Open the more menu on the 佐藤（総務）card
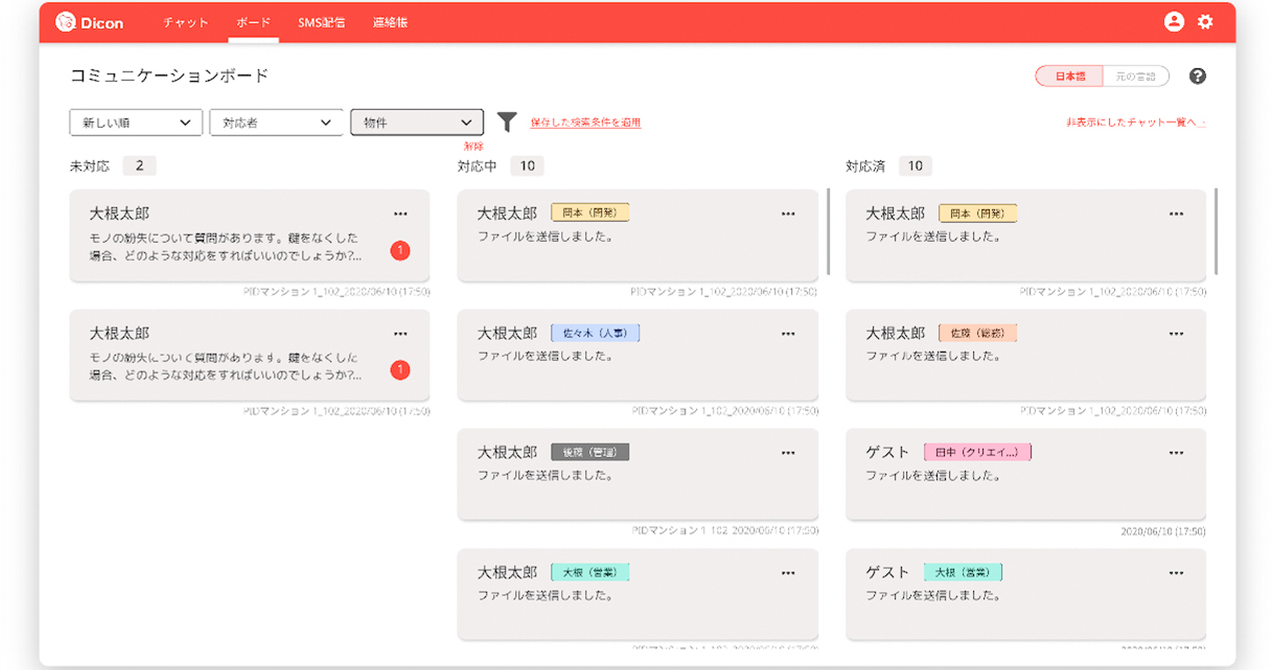Image resolution: width=1280 pixels, height=670 pixels. click(x=1176, y=333)
